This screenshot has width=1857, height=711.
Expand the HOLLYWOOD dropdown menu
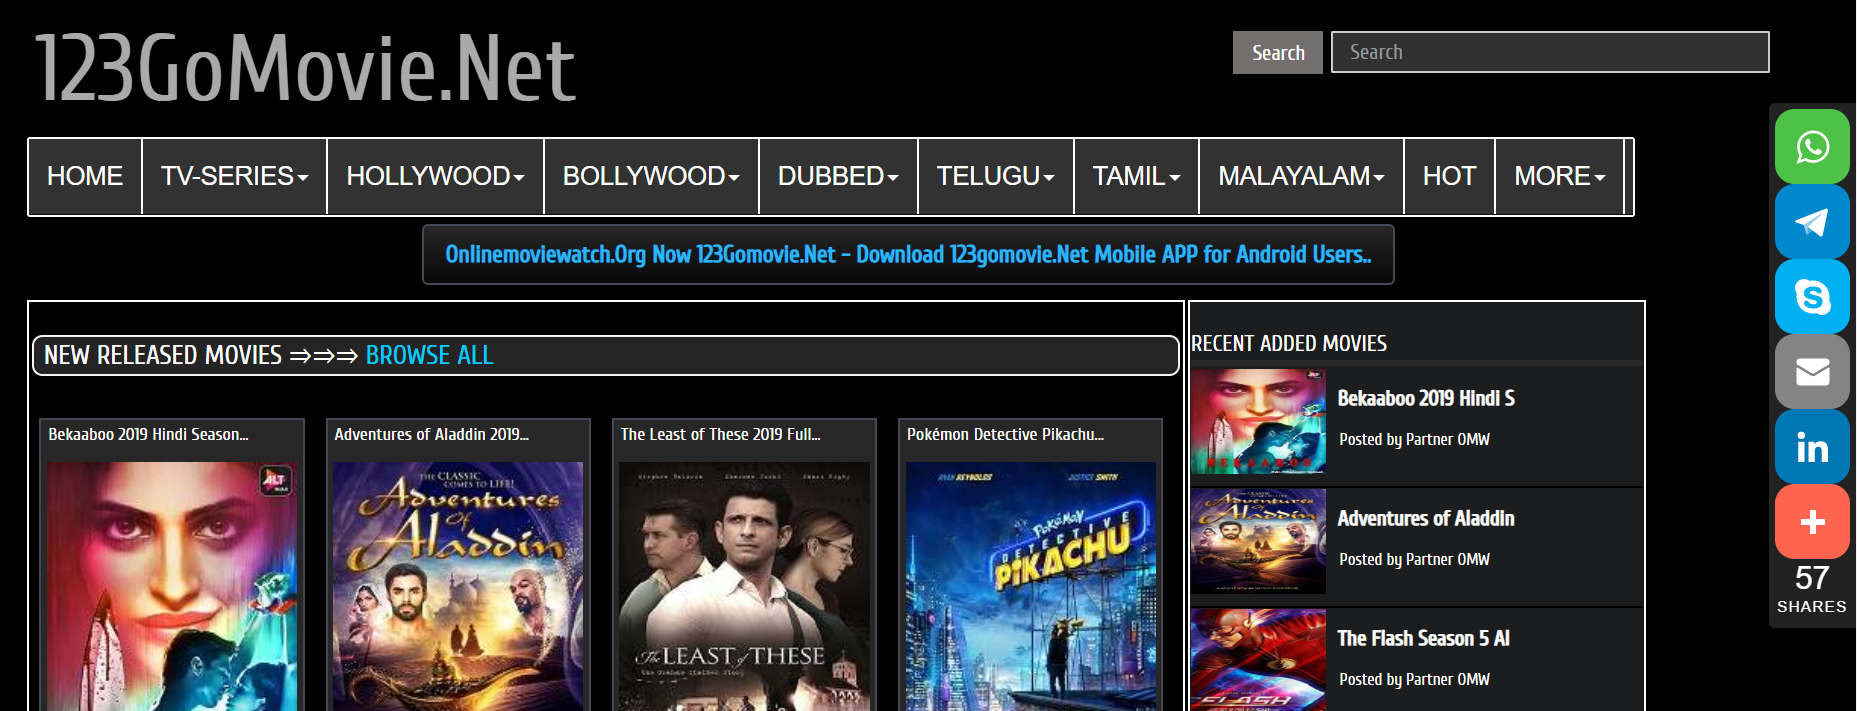435,176
